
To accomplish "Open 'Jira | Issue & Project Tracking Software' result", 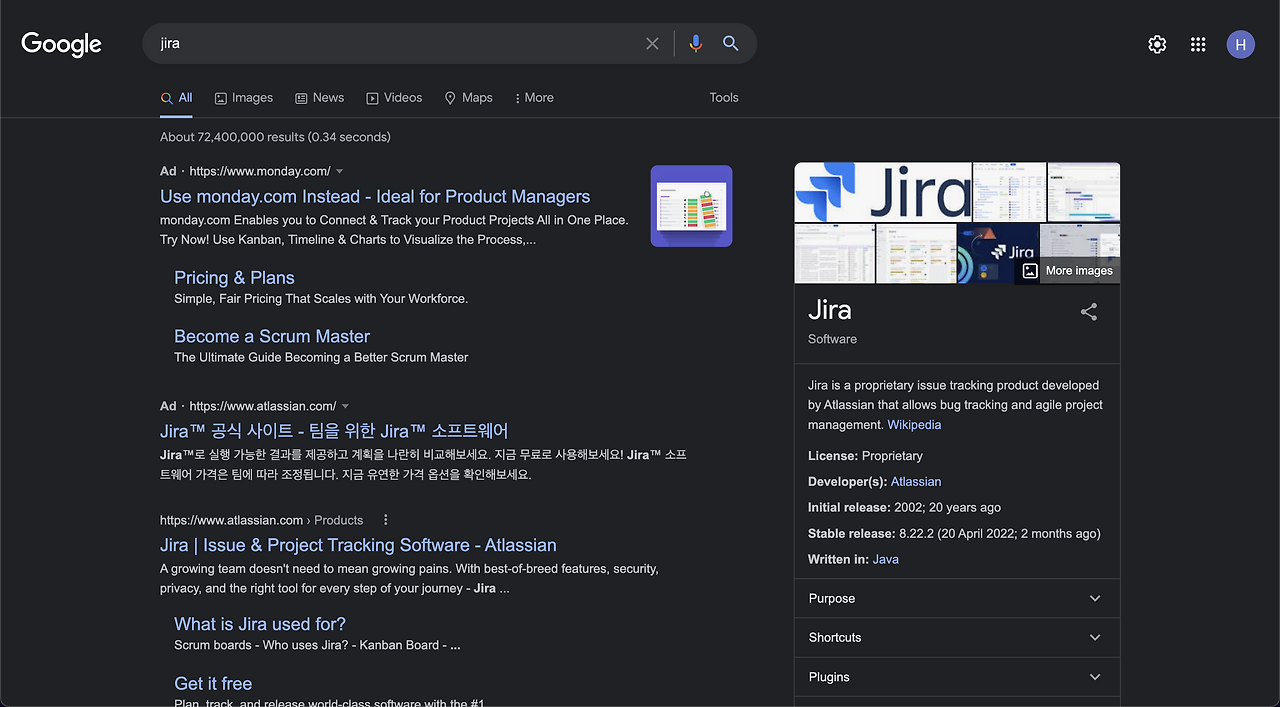I will (358, 546).
